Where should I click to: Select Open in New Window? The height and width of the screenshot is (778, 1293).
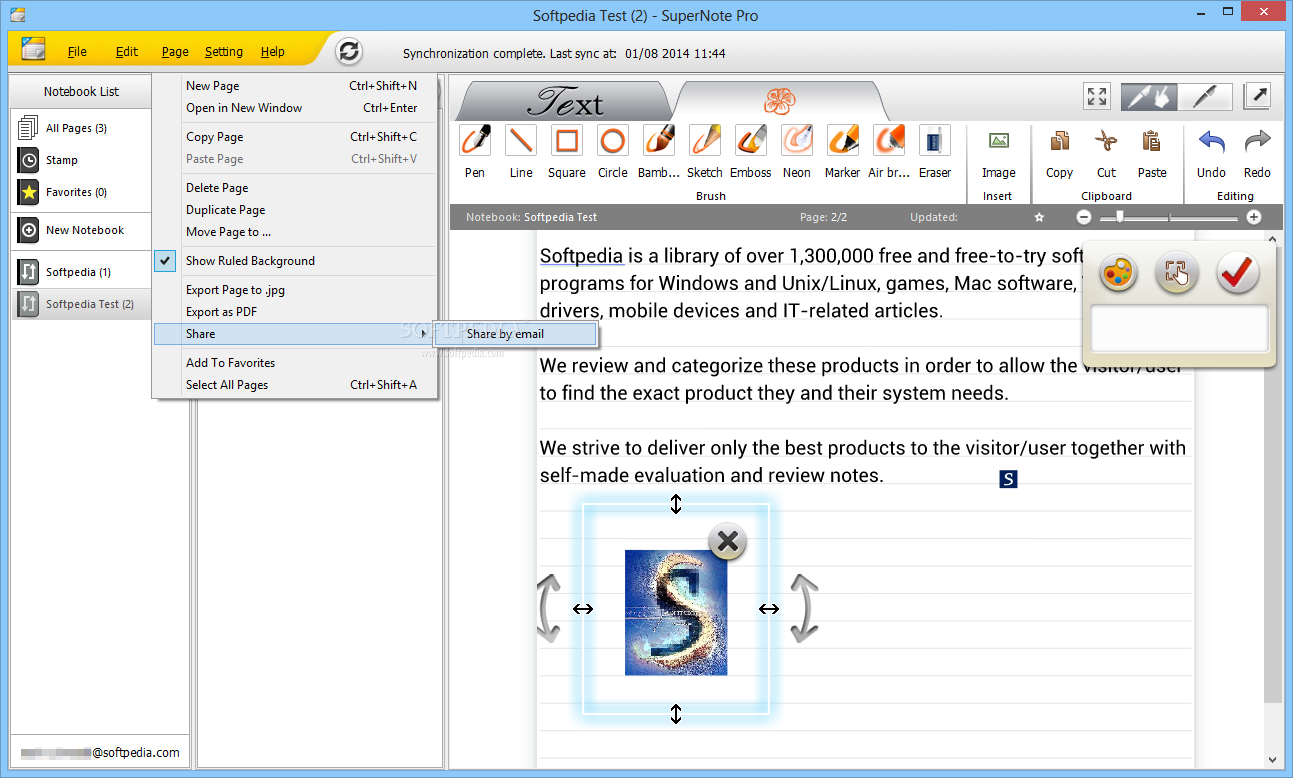(x=295, y=108)
